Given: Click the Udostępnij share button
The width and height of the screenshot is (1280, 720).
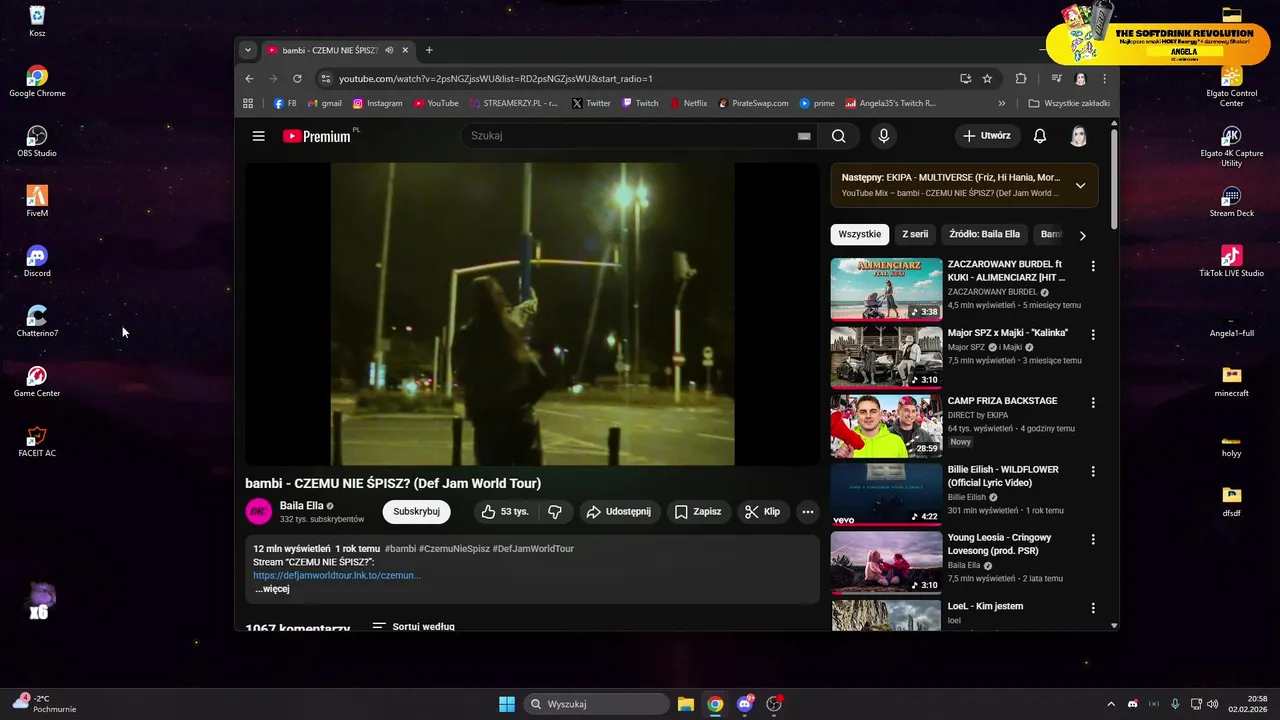Looking at the screenshot, I should click(619, 512).
